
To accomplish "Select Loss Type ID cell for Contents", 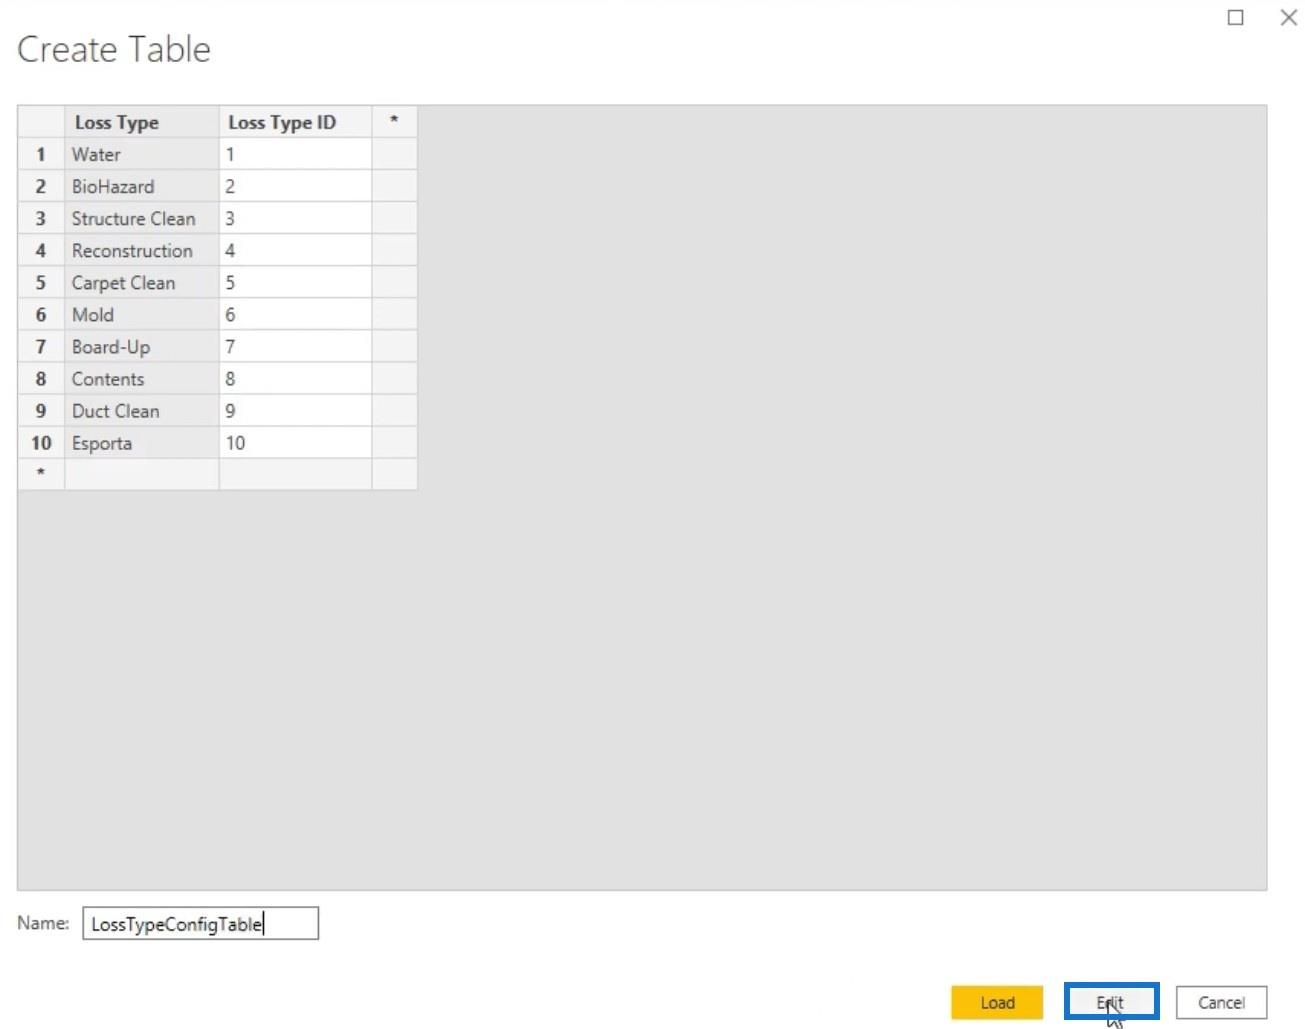I will coord(295,378).
